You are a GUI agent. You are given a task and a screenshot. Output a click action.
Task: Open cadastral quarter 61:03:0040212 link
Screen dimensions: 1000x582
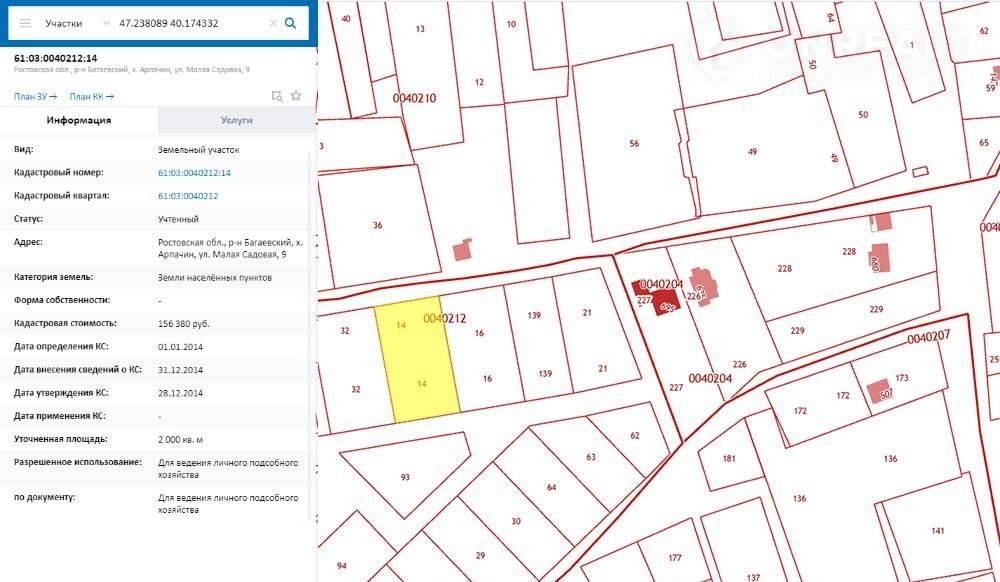[x=188, y=196]
